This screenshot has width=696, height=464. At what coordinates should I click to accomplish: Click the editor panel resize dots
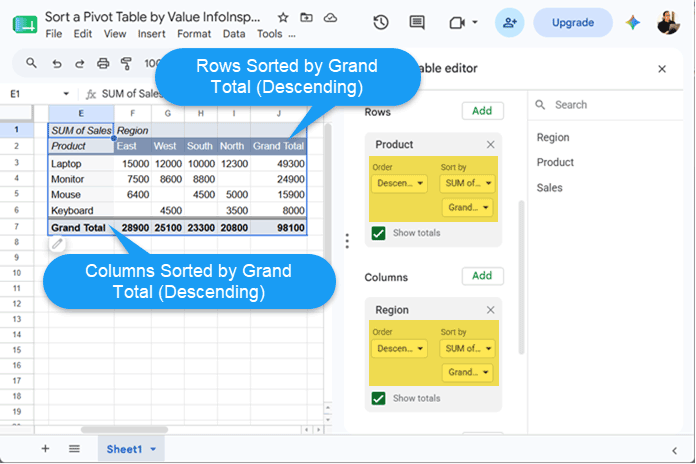click(347, 241)
